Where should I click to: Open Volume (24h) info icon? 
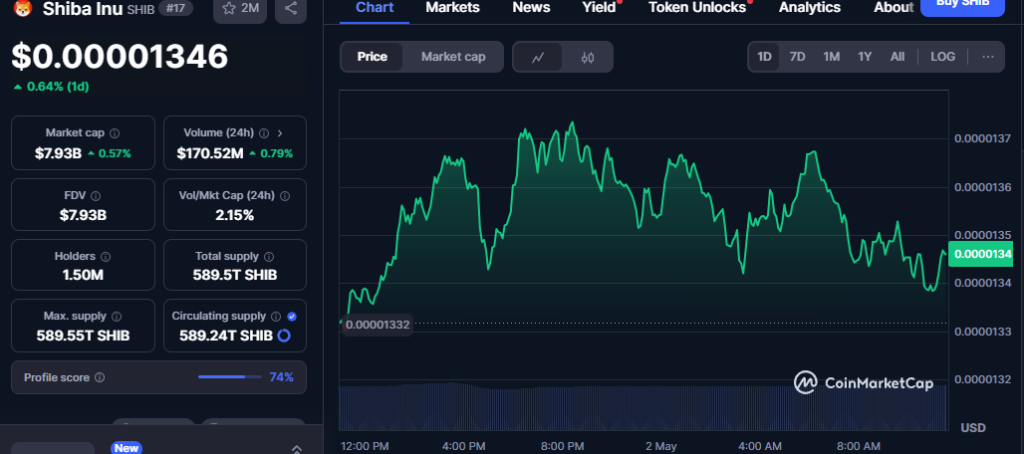pos(264,133)
